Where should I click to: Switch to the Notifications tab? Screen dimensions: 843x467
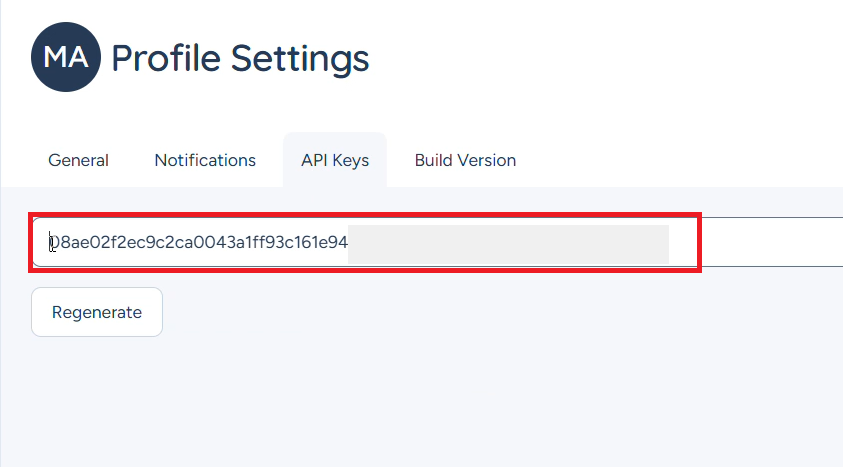tap(205, 160)
